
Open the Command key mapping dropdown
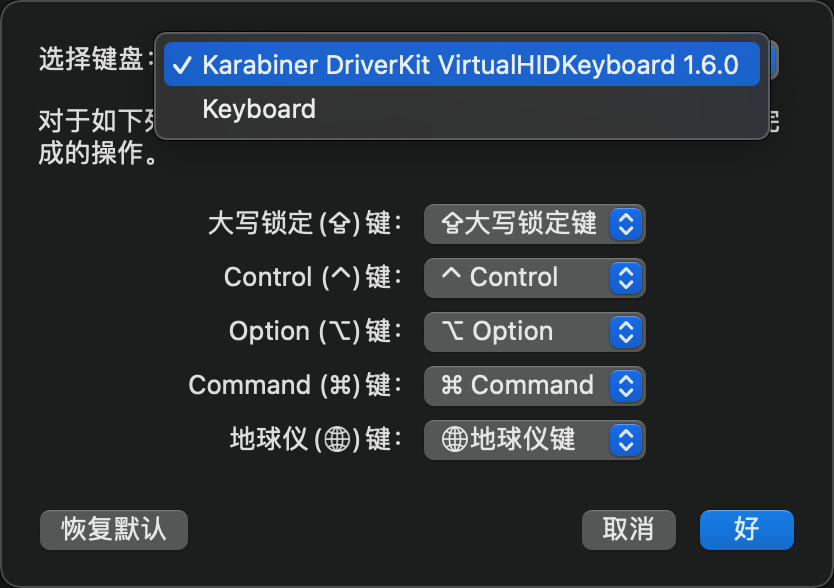[535, 386]
